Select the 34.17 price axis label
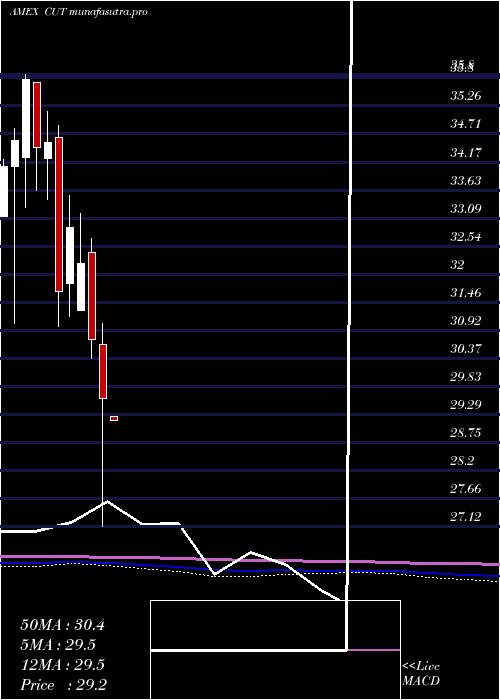Screen dimensions: 500x700 click(x=466, y=153)
